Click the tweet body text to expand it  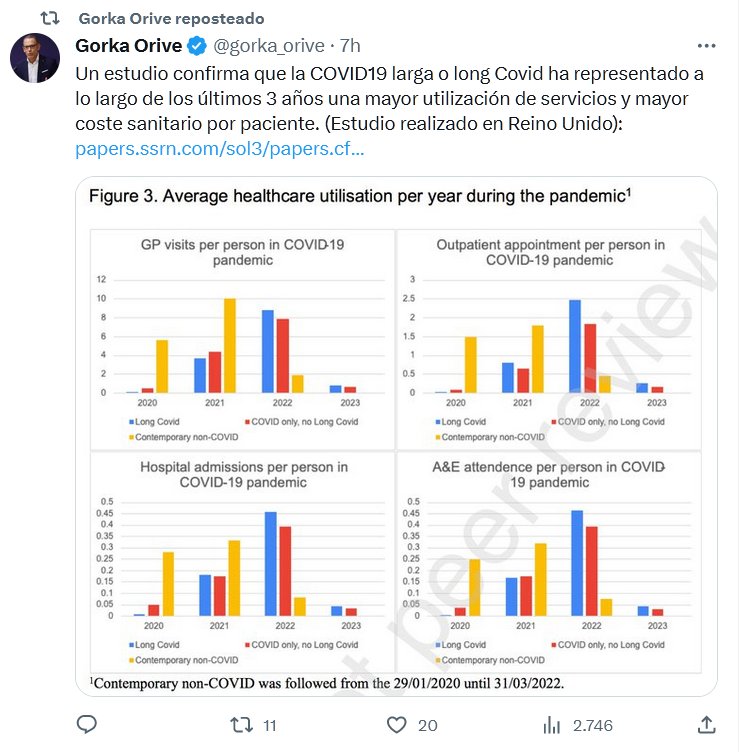390,98
